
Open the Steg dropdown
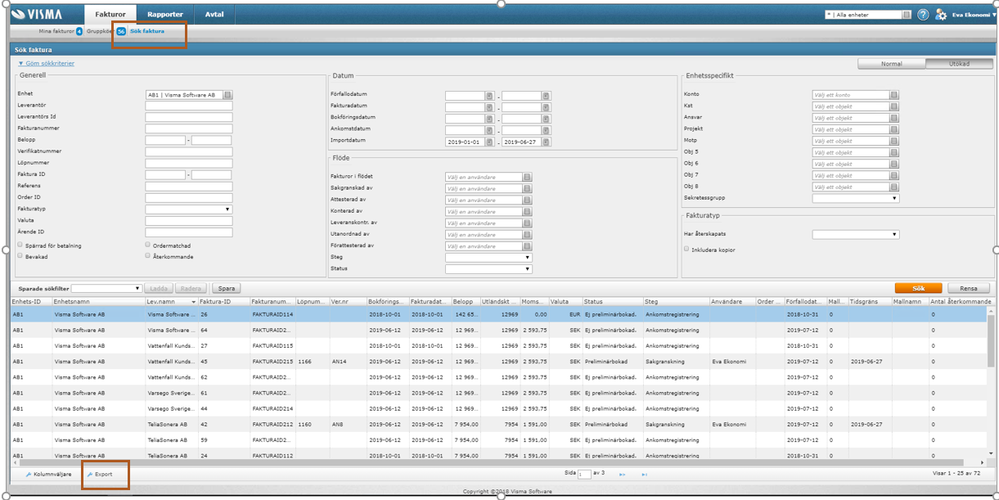coord(489,257)
